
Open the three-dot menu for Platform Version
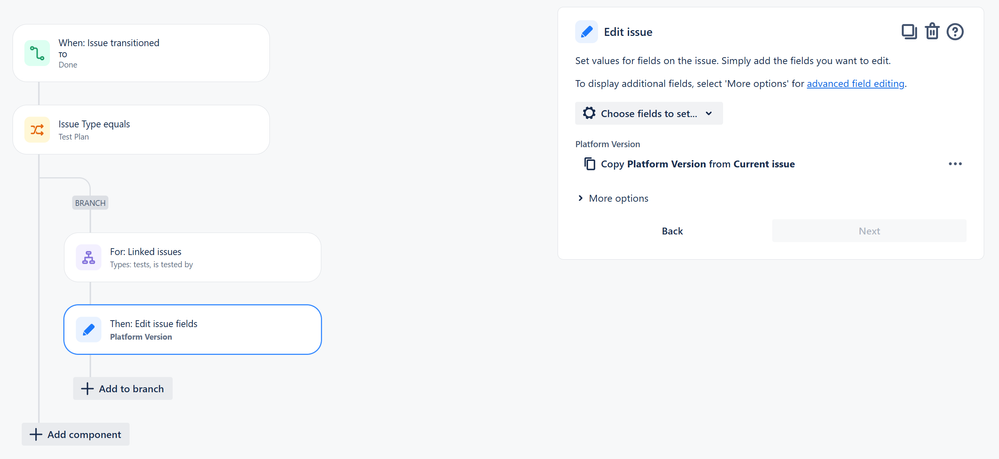pos(955,164)
